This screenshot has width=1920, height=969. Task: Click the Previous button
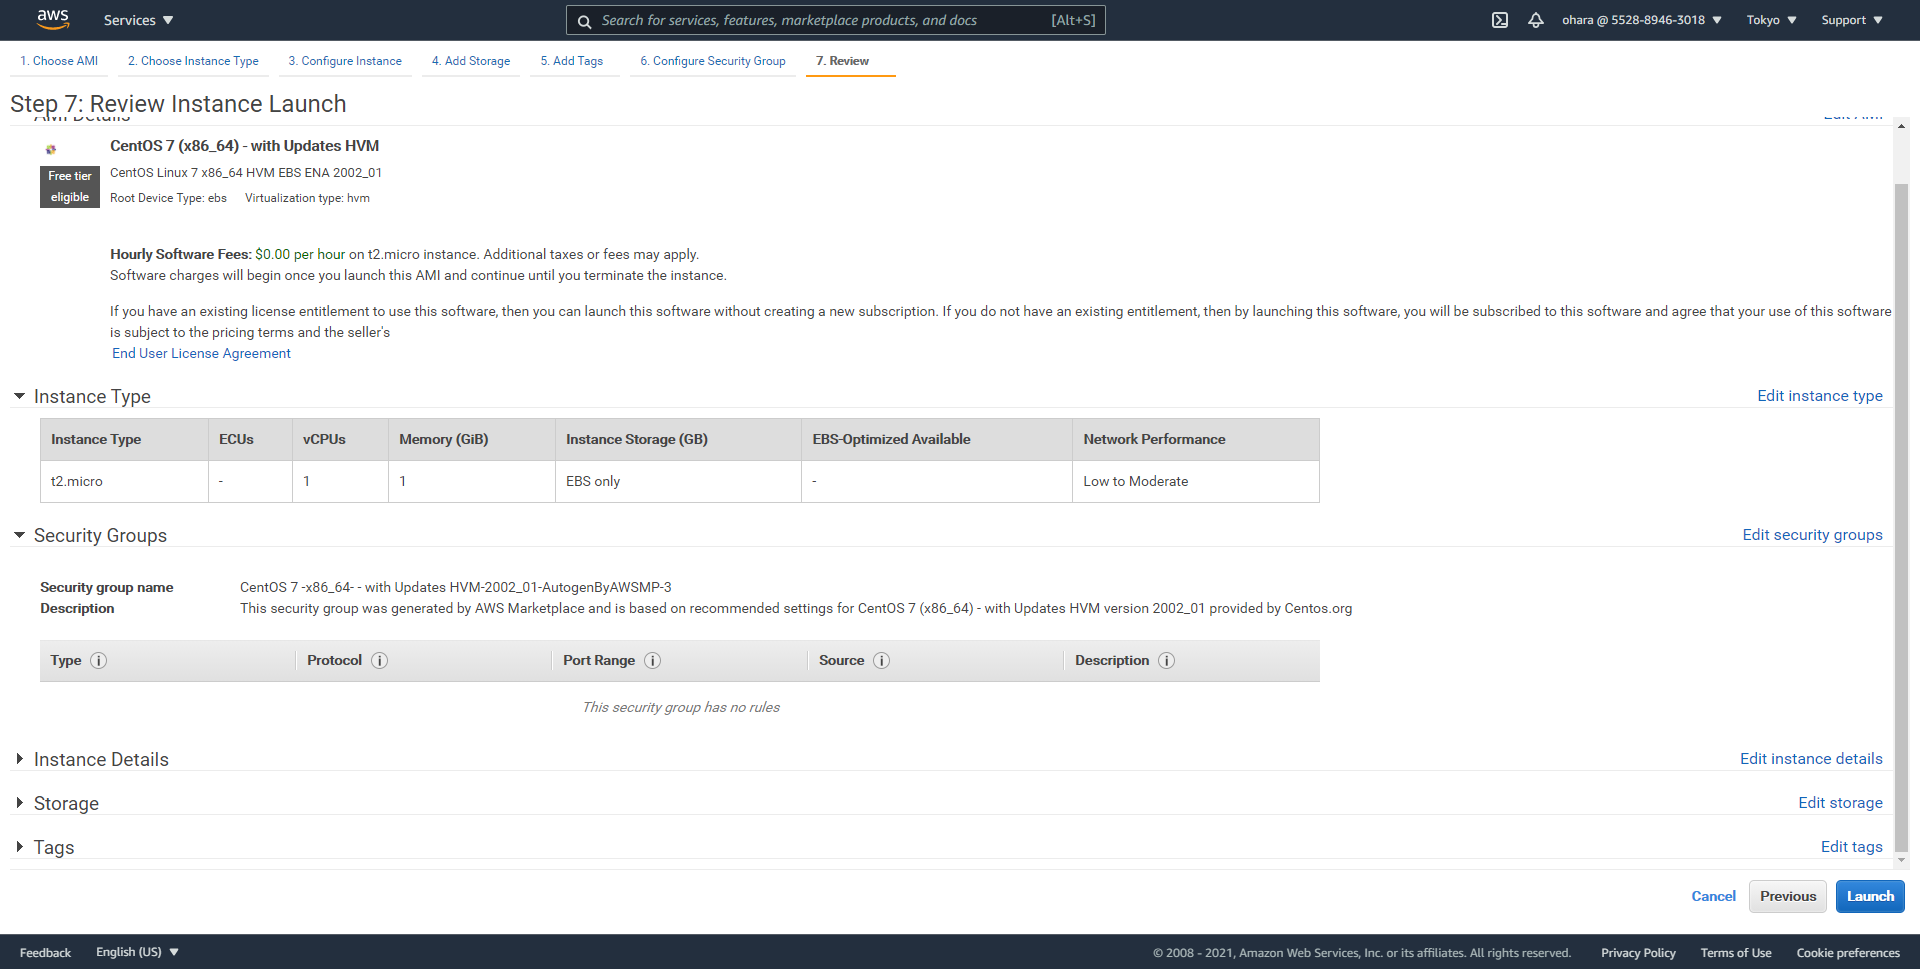pos(1788,896)
